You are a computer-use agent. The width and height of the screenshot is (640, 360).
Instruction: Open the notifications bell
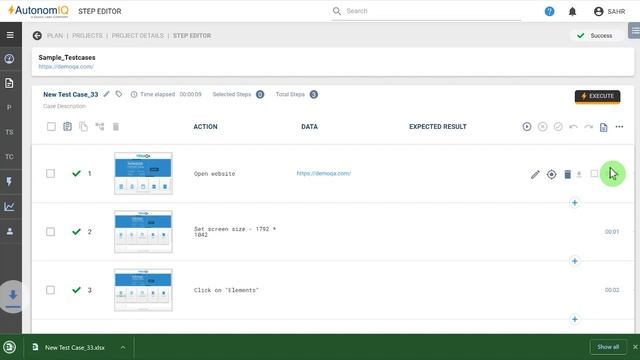pyautogui.click(x=572, y=11)
